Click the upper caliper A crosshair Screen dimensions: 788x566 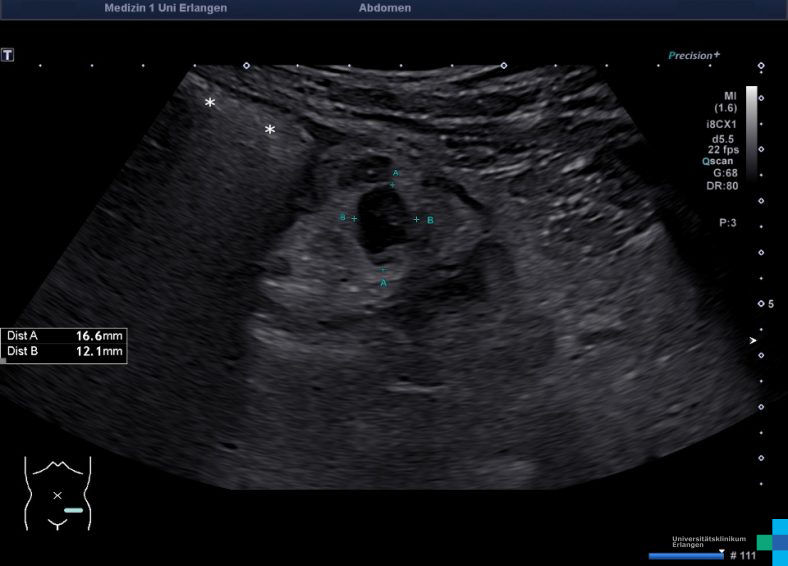coord(393,185)
